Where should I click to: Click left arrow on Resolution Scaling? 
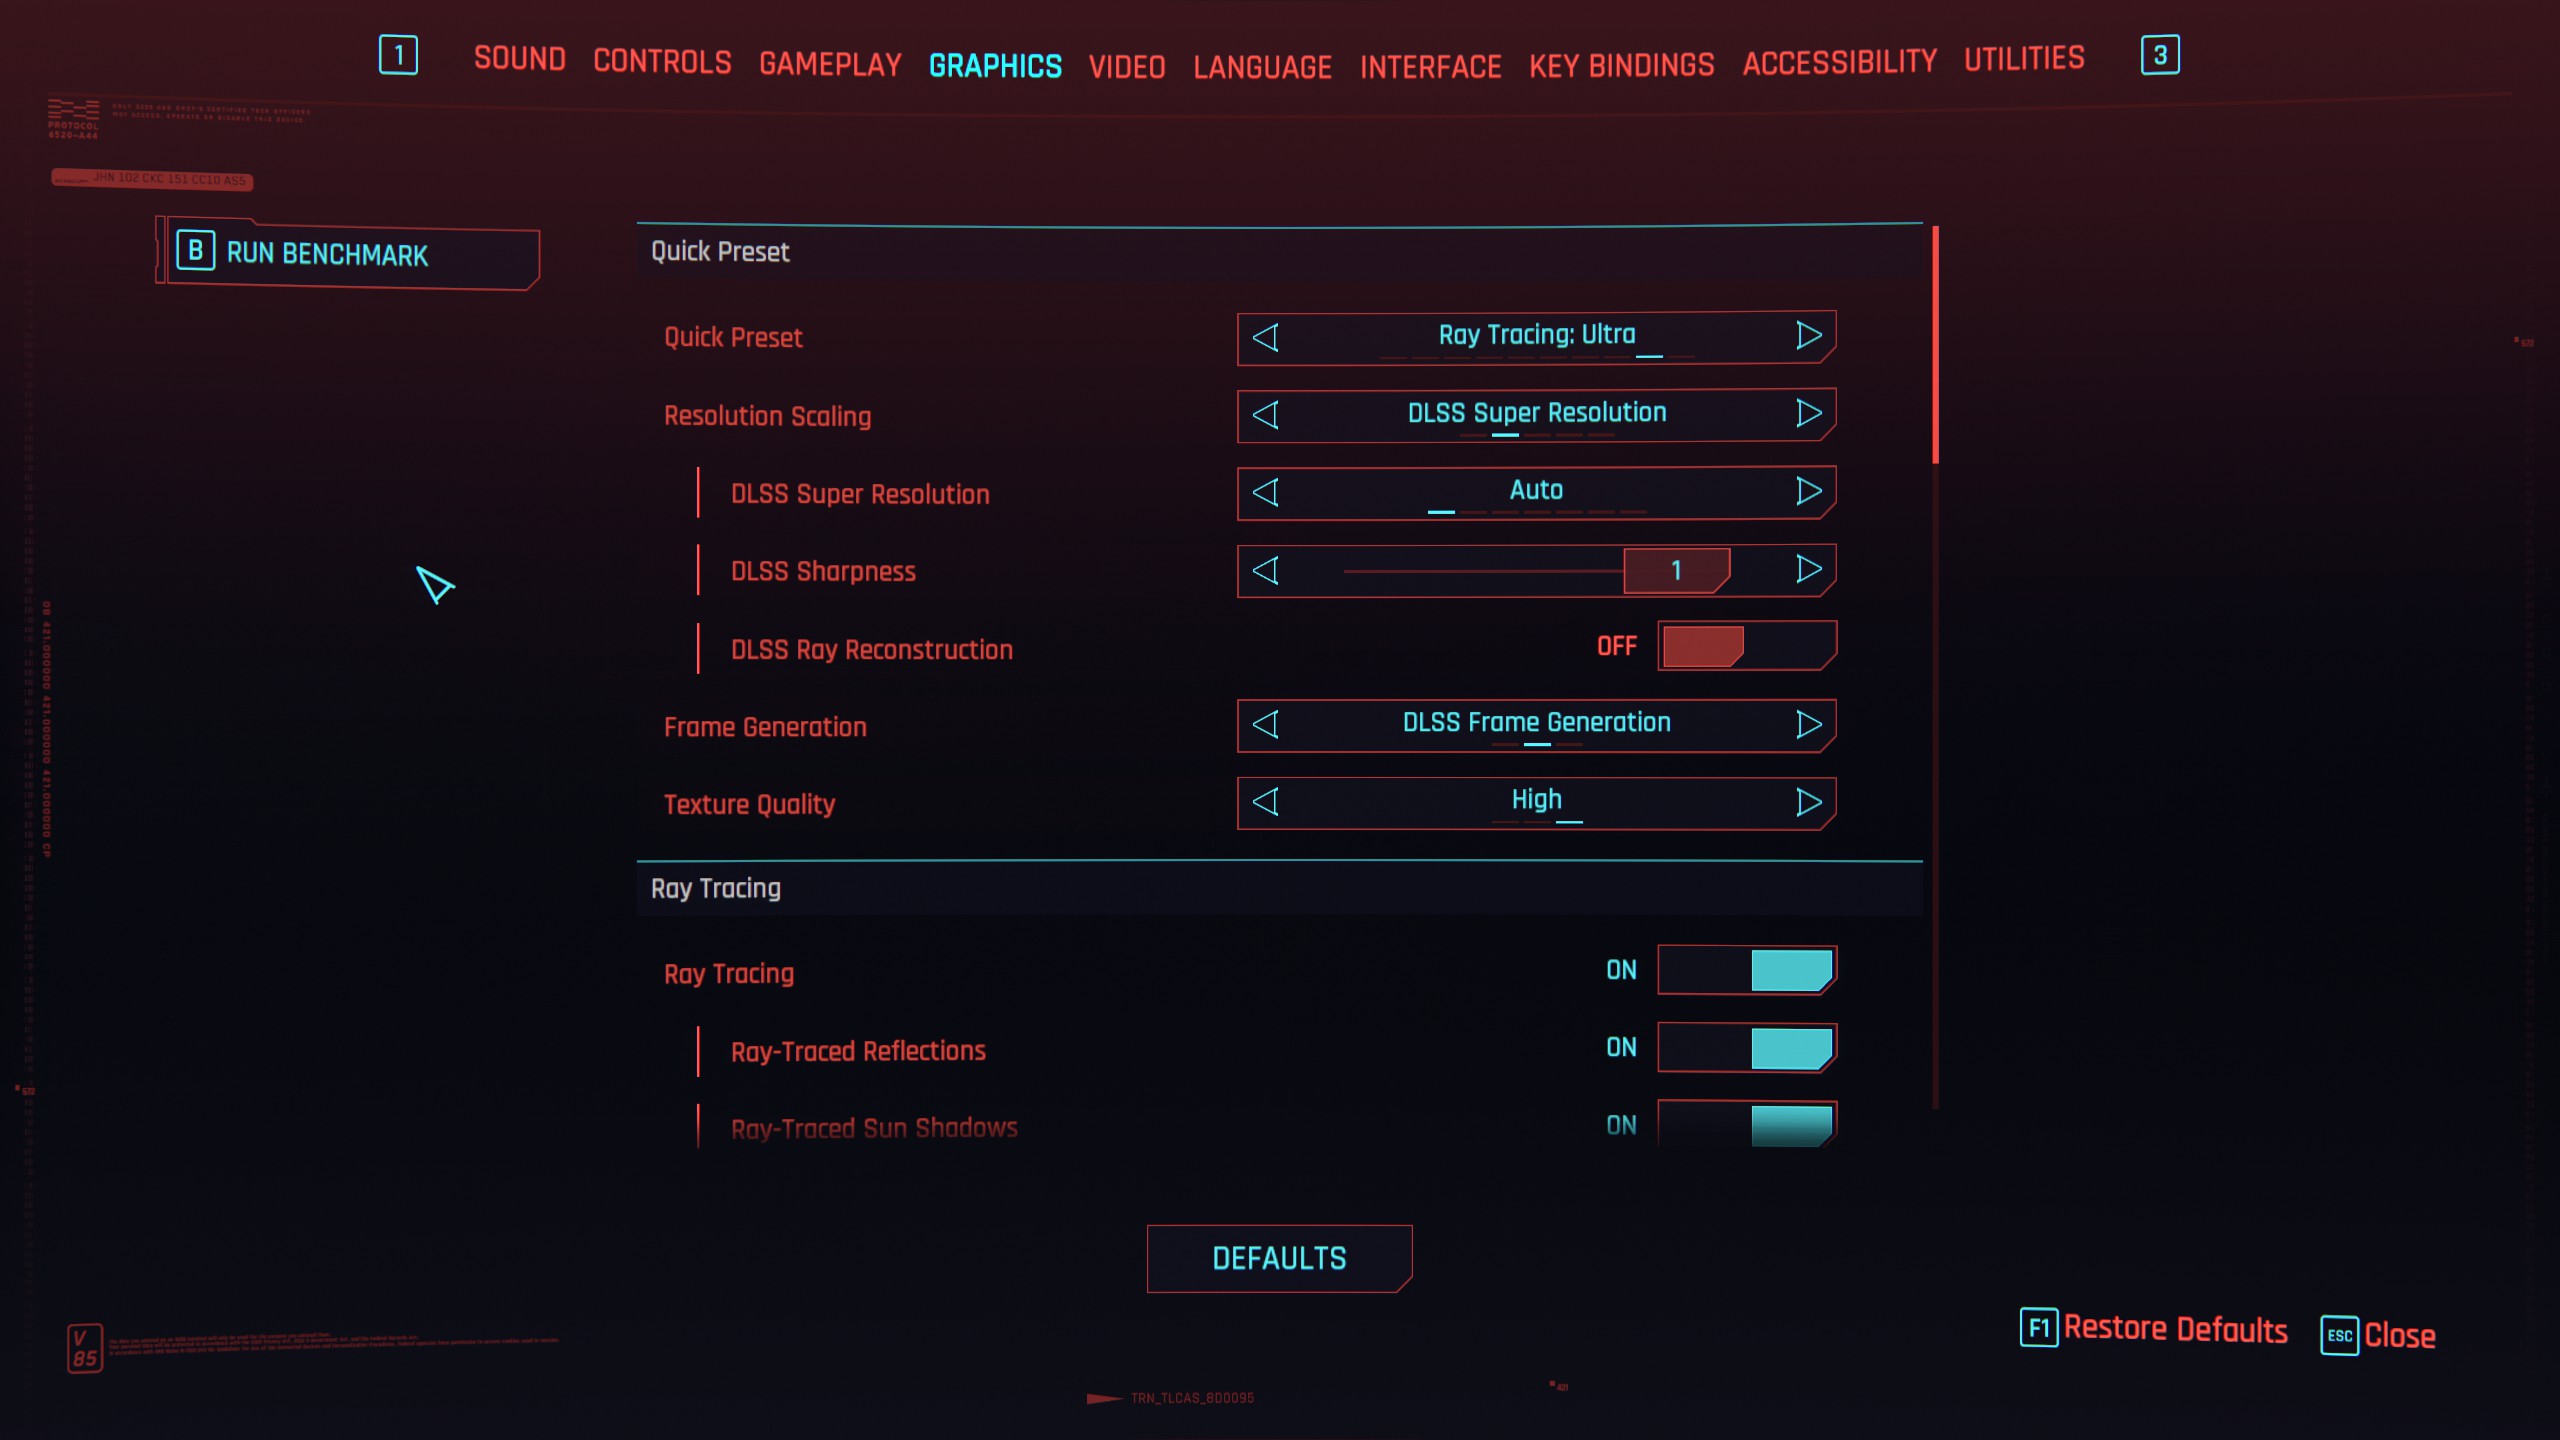coord(1264,413)
